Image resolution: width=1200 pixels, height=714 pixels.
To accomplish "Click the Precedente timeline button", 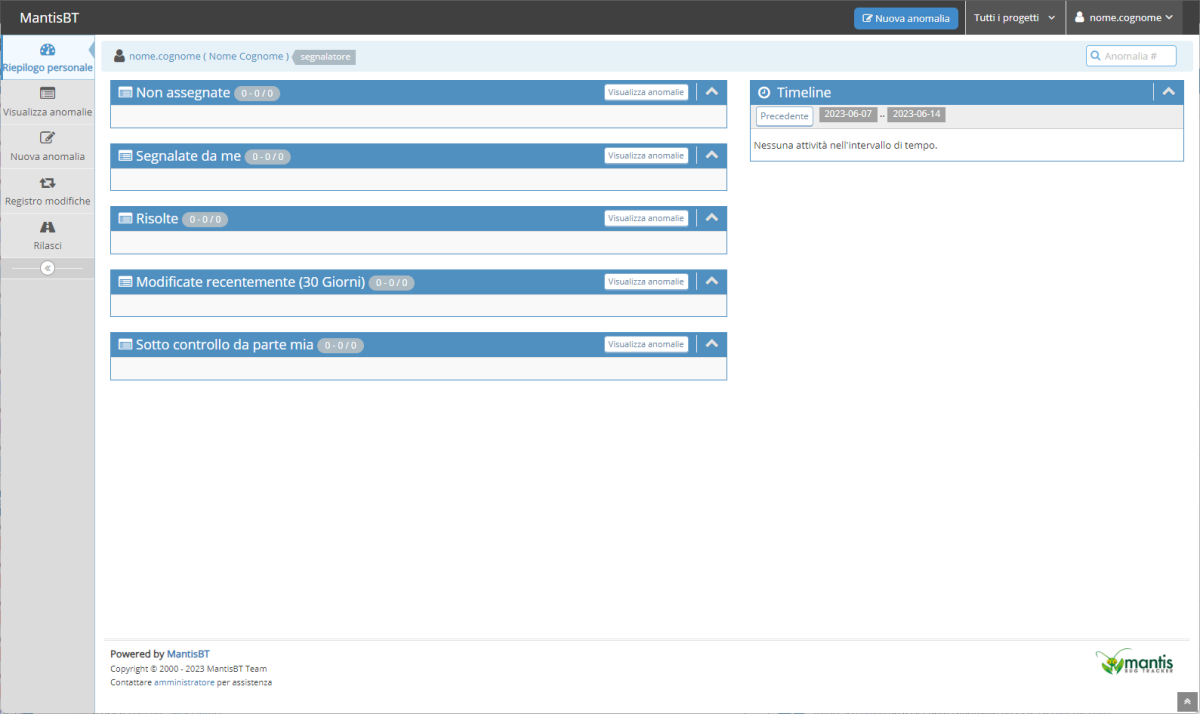I will [784, 116].
